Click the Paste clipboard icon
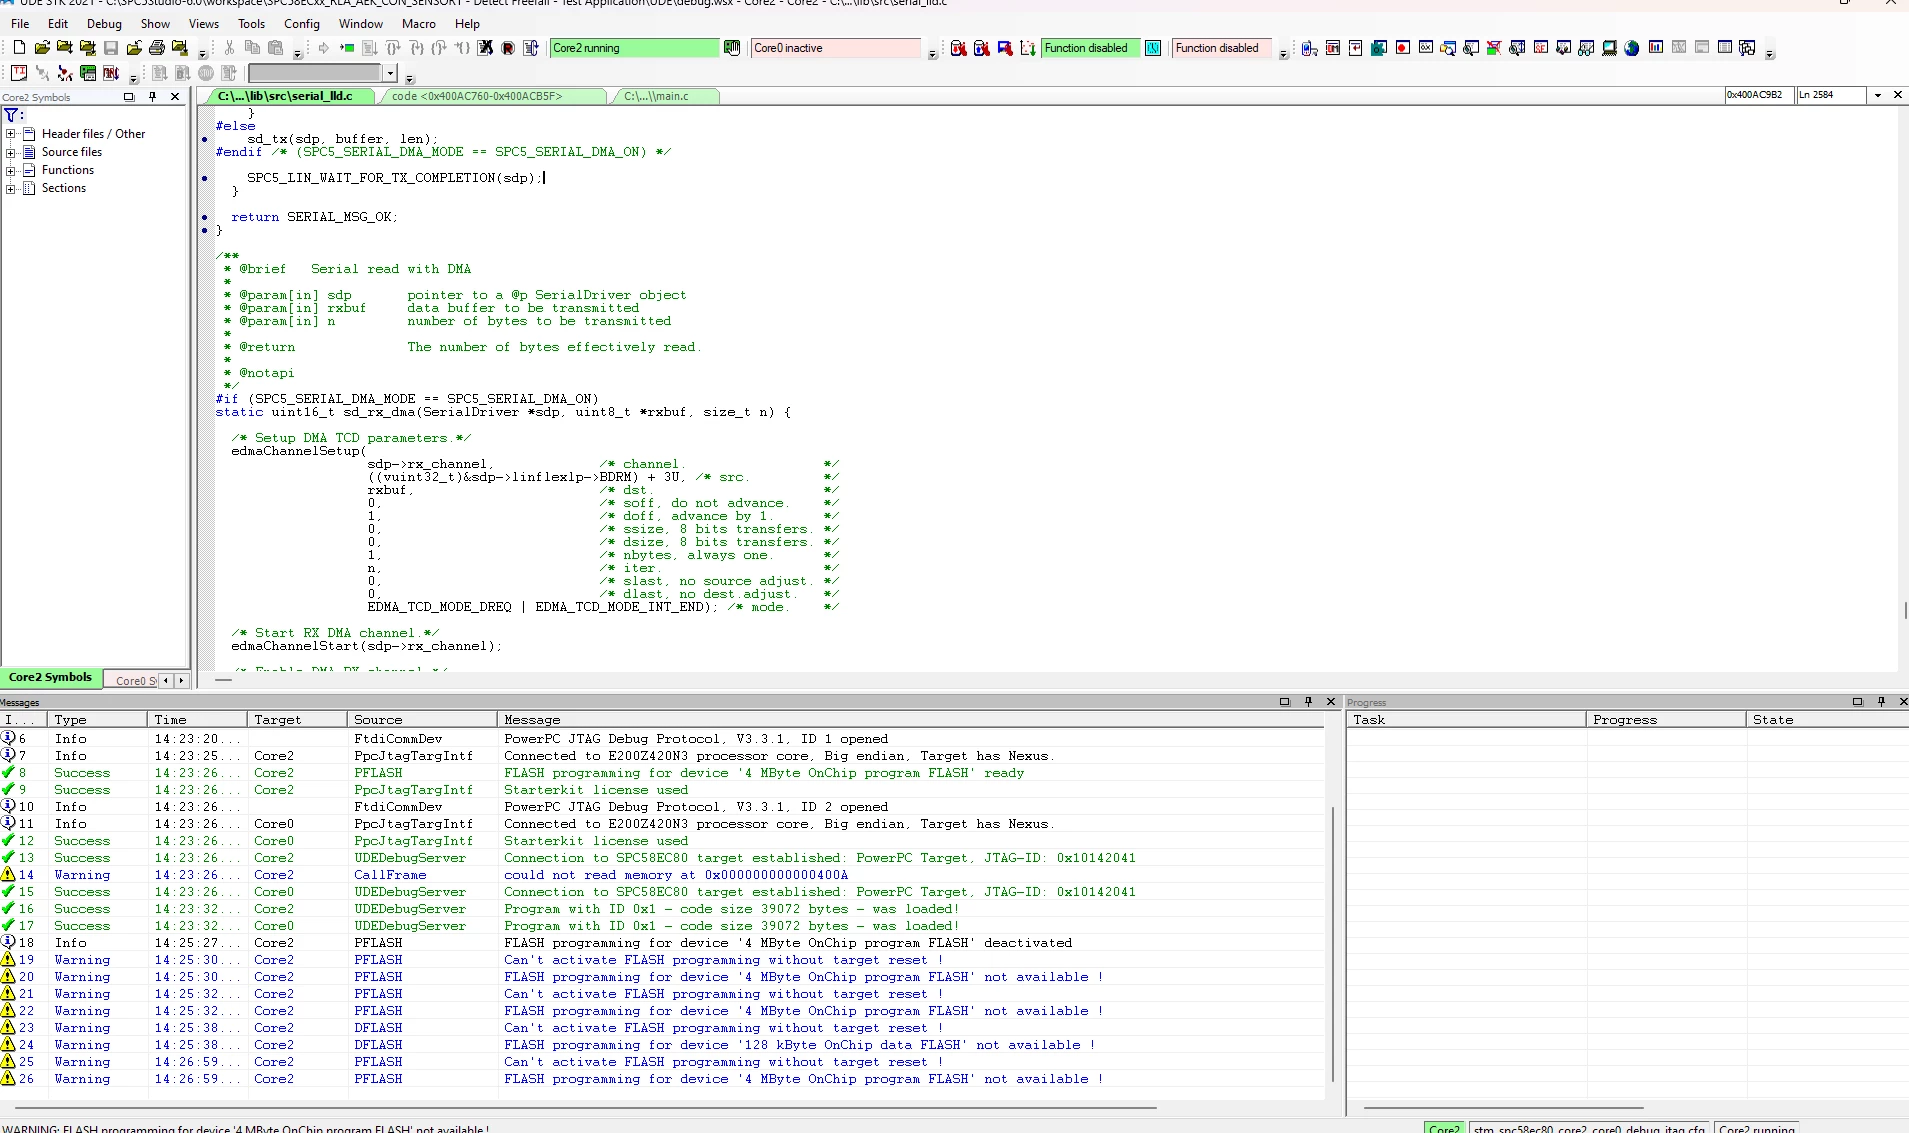 pyautogui.click(x=275, y=47)
